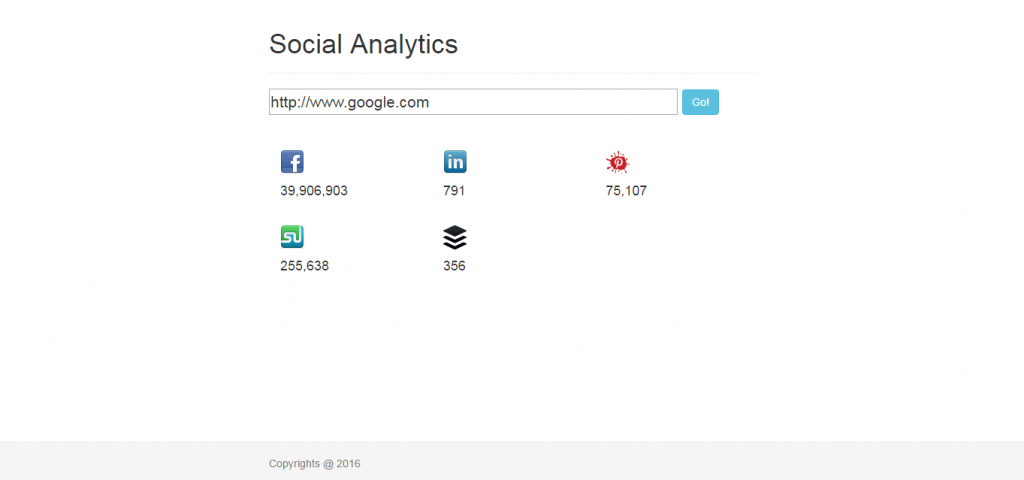The height and width of the screenshot is (480, 1024).
Task: Place cursor in empty right side of URL box
Action: [555, 102]
